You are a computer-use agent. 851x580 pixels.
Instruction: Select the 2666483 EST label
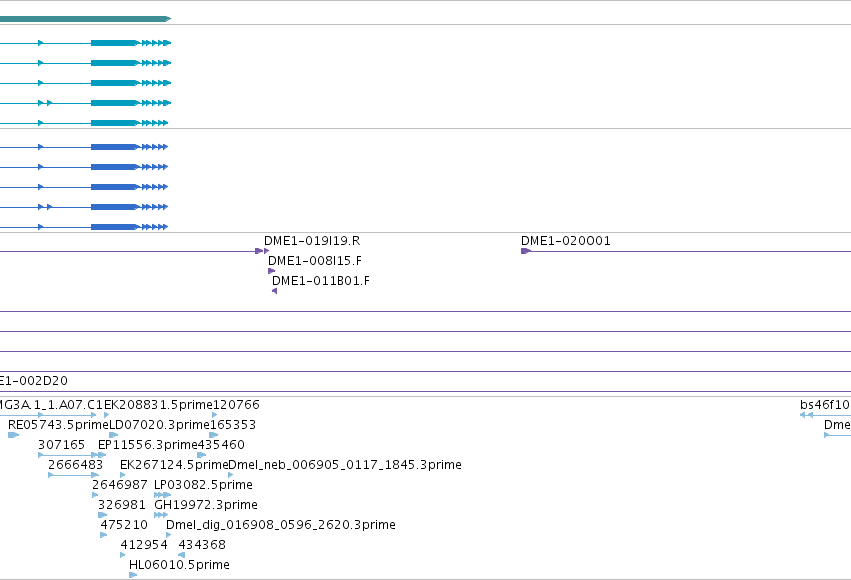click(x=75, y=465)
